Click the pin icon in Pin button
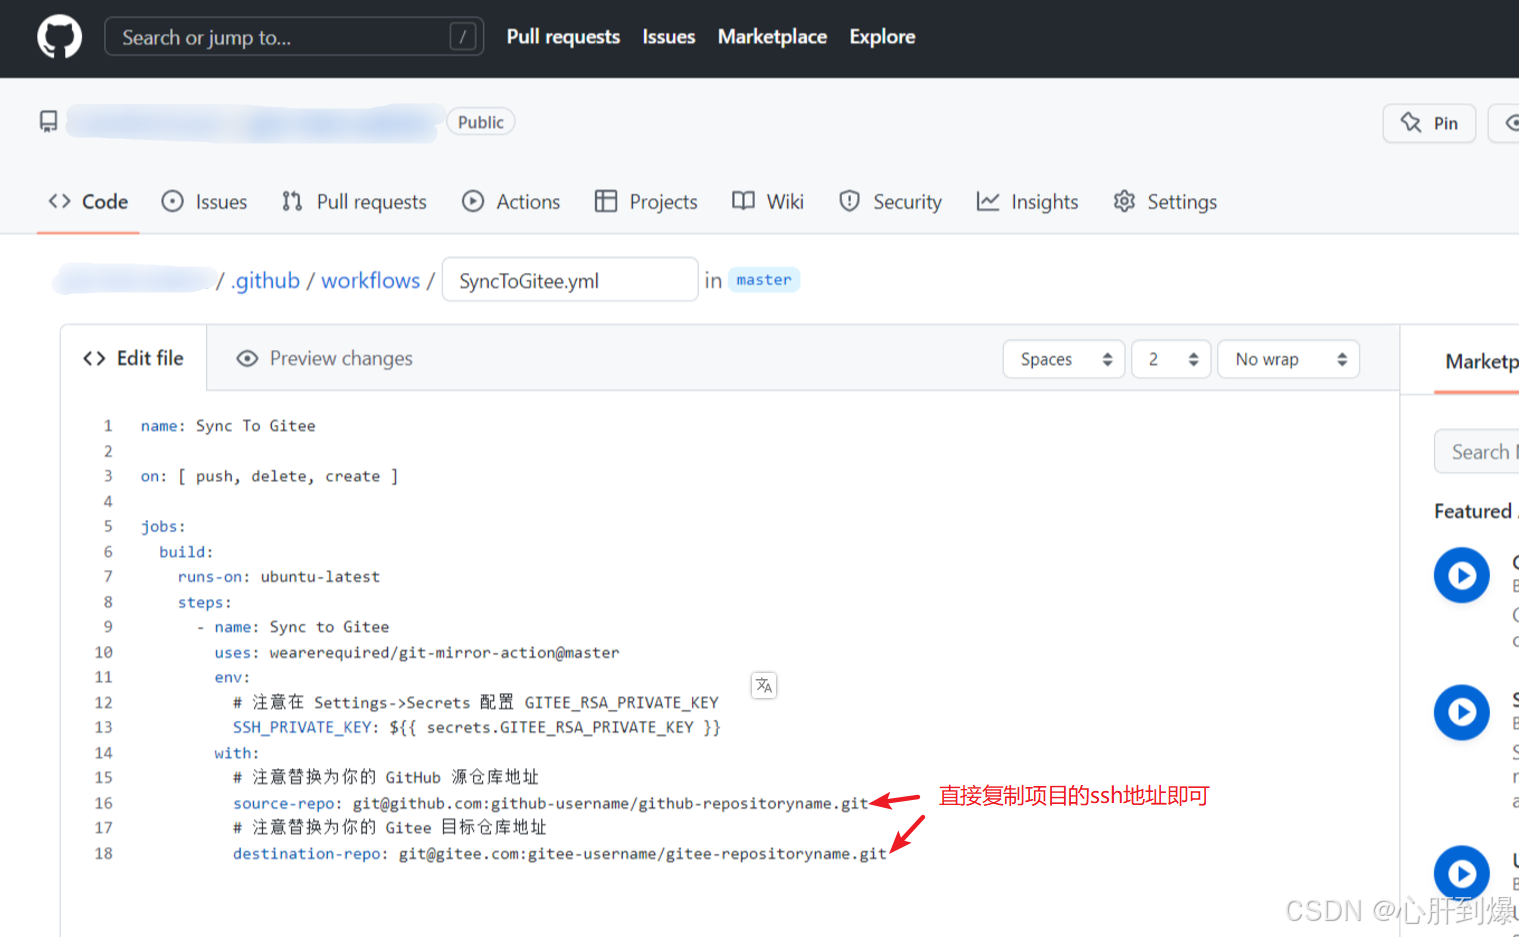Viewport: 1519px width, 937px height. point(1411,123)
